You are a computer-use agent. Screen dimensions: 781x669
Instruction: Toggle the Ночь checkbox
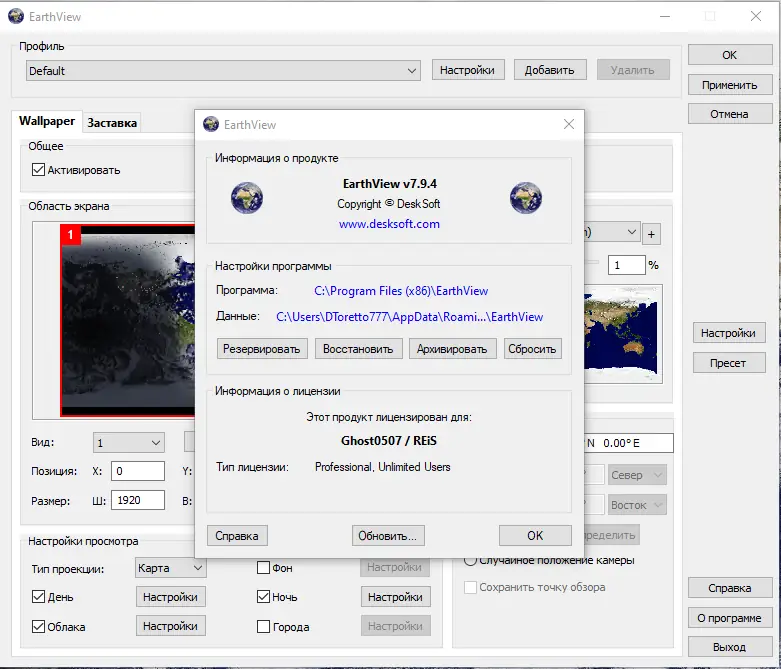click(263, 597)
